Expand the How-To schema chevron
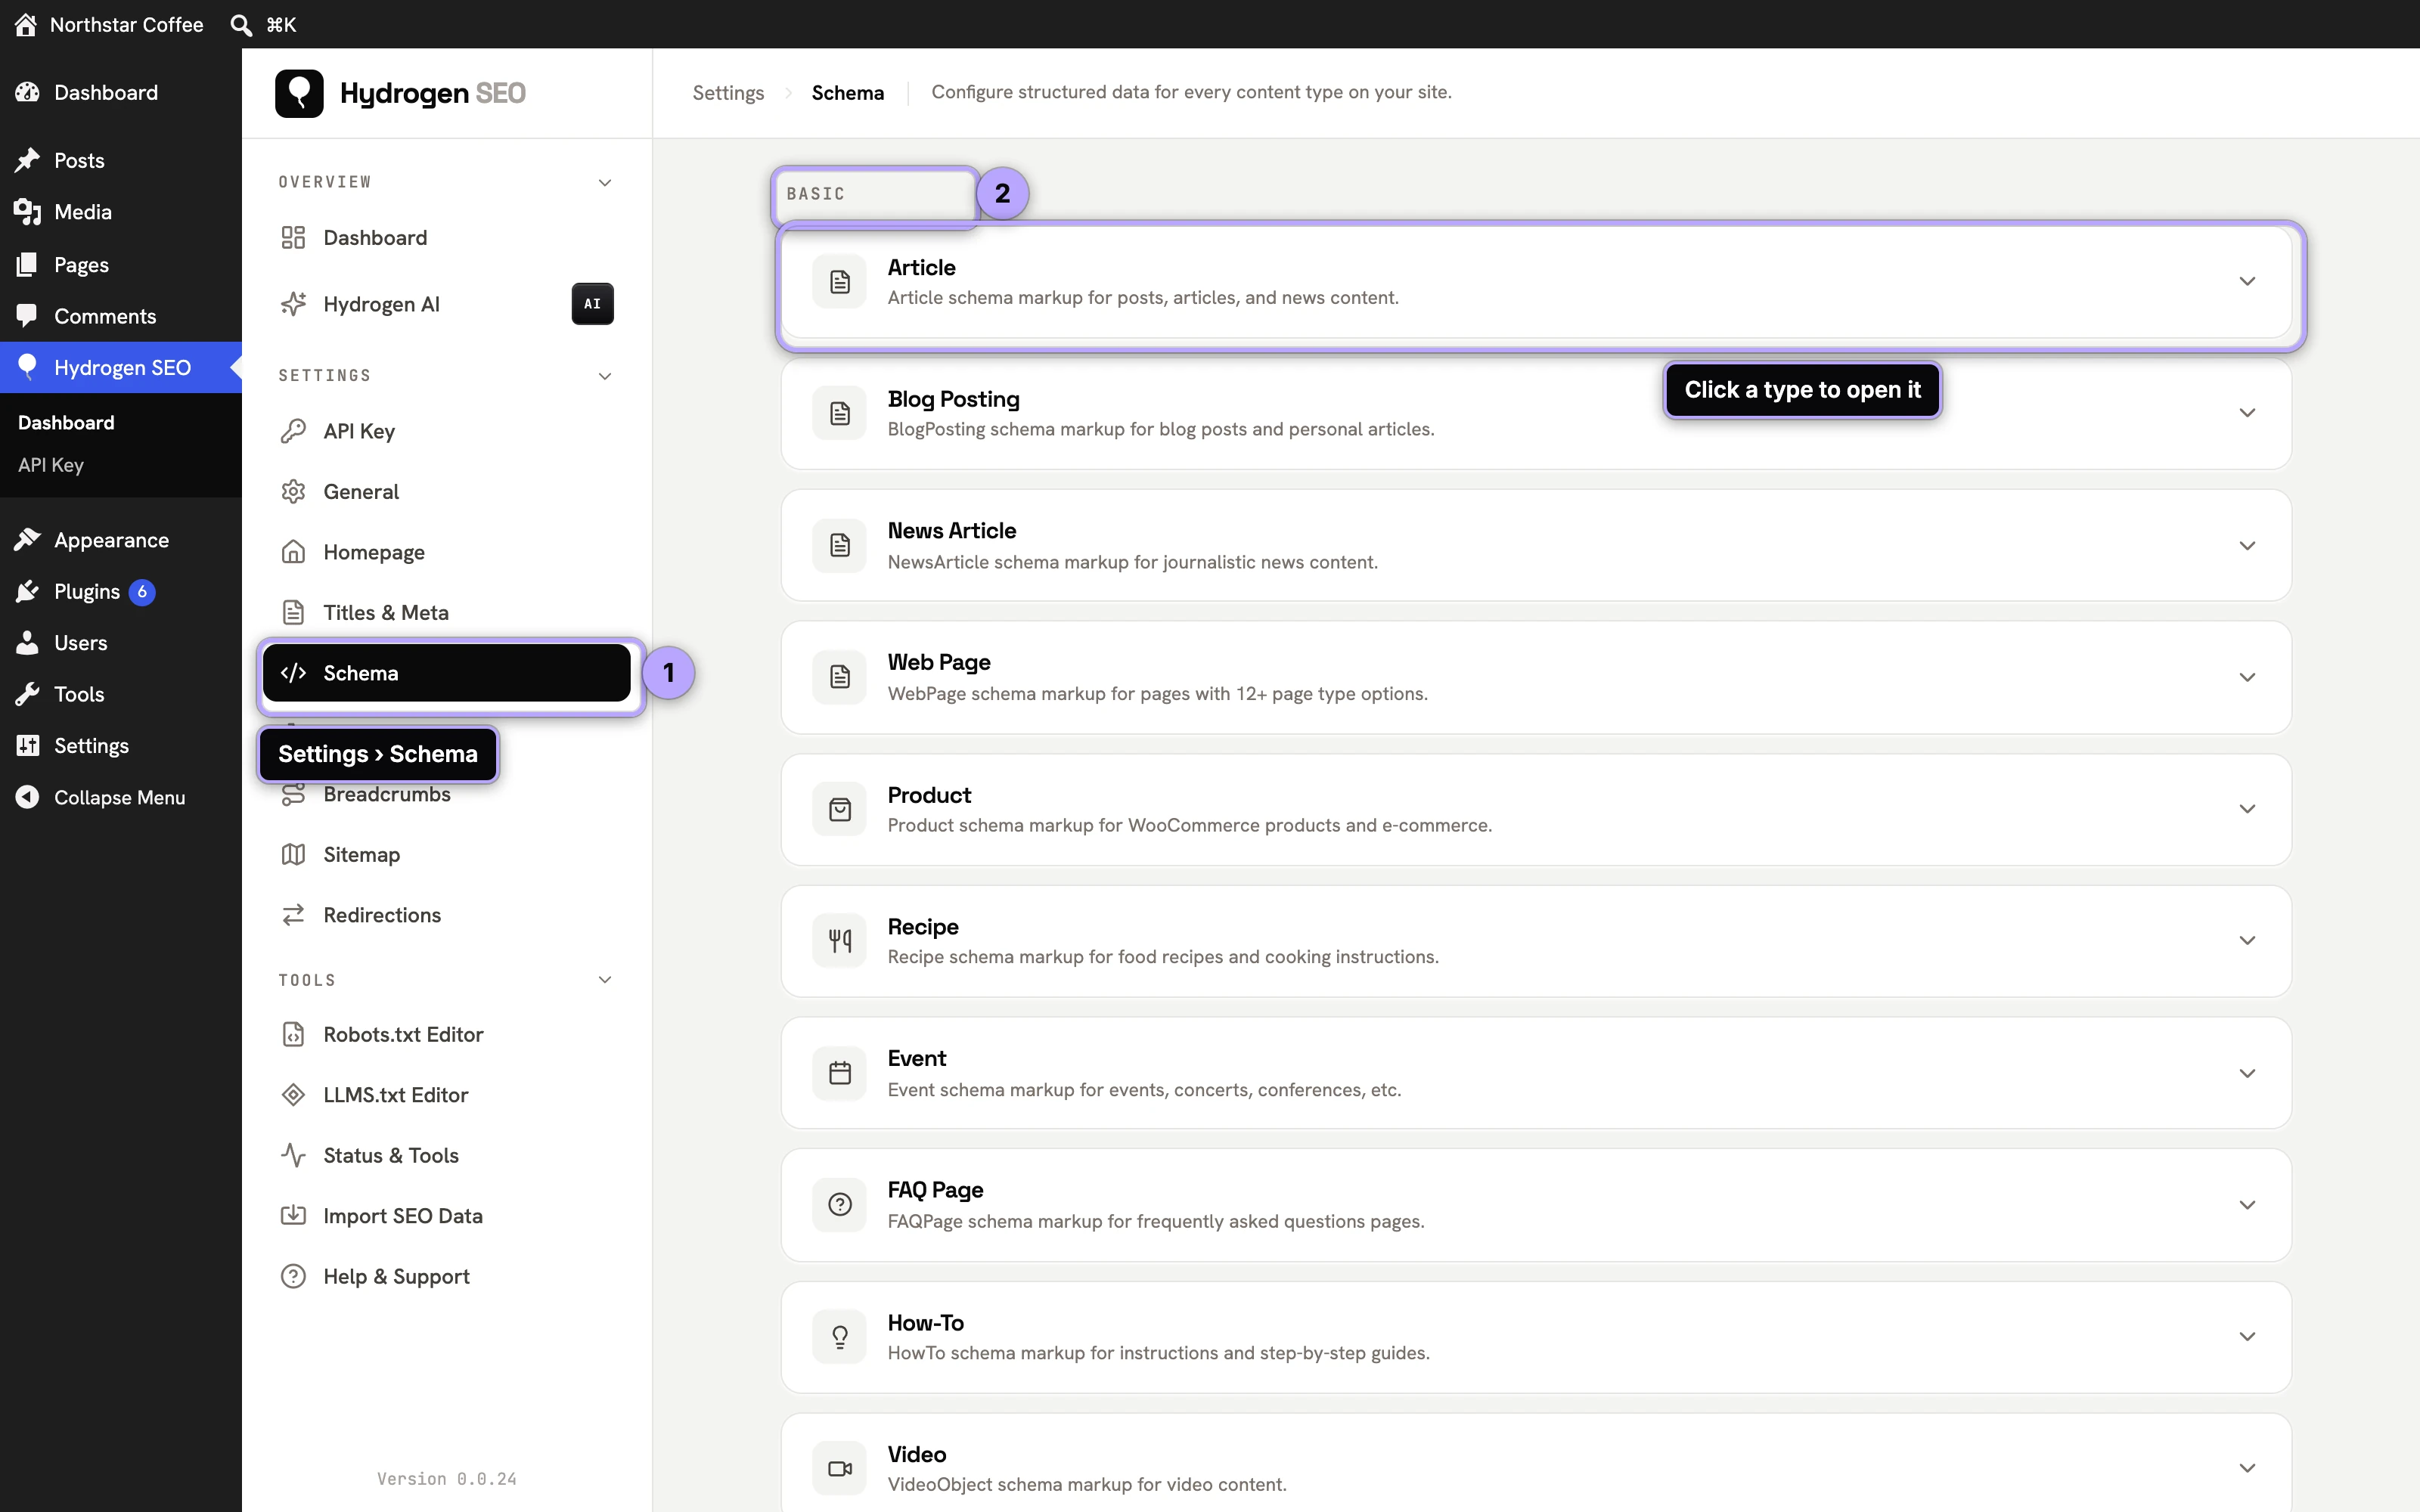 click(x=2247, y=1336)
